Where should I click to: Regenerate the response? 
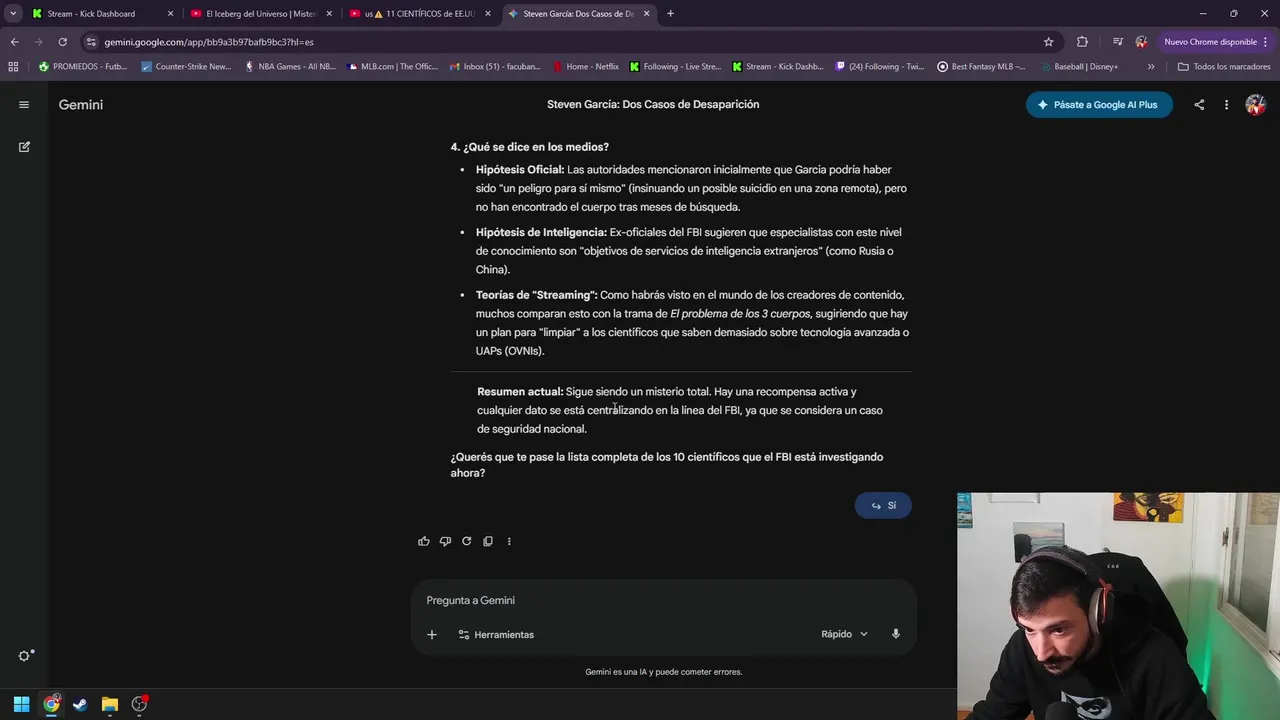[x=466, y=541]
